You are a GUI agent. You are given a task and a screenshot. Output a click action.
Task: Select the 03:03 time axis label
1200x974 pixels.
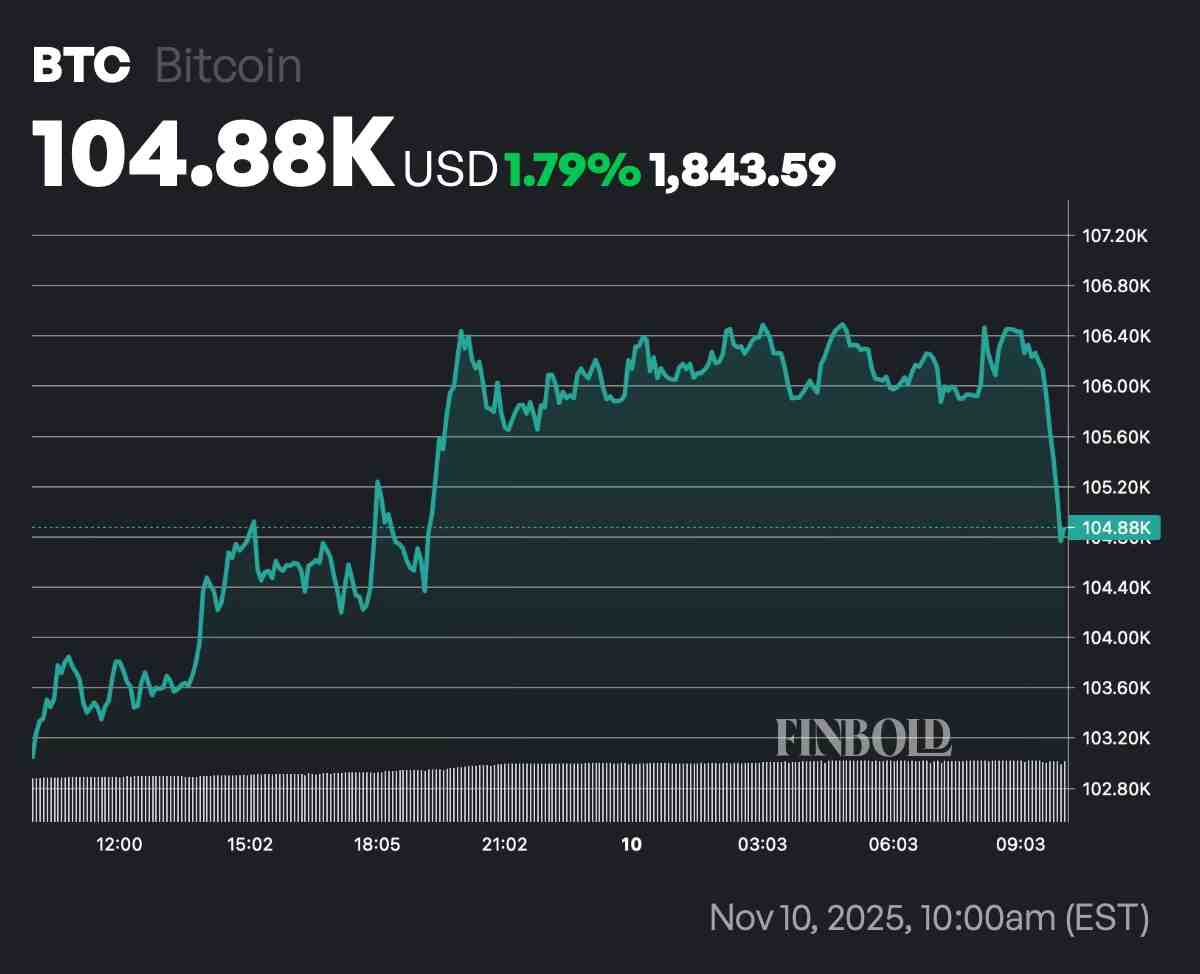762,845
